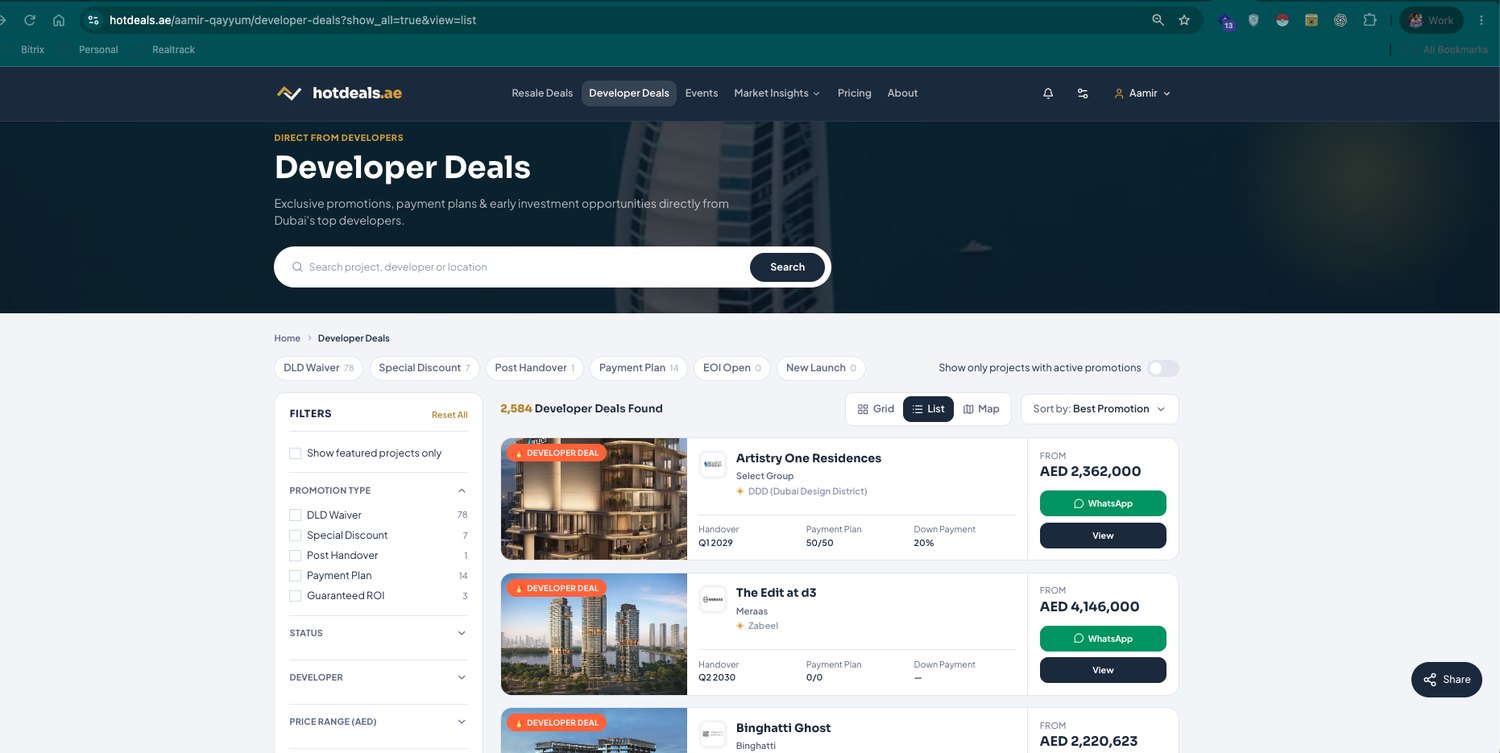Go to Resale Deals in navigation
This screenshot has width=1500, height=753.
pos(542,93)
